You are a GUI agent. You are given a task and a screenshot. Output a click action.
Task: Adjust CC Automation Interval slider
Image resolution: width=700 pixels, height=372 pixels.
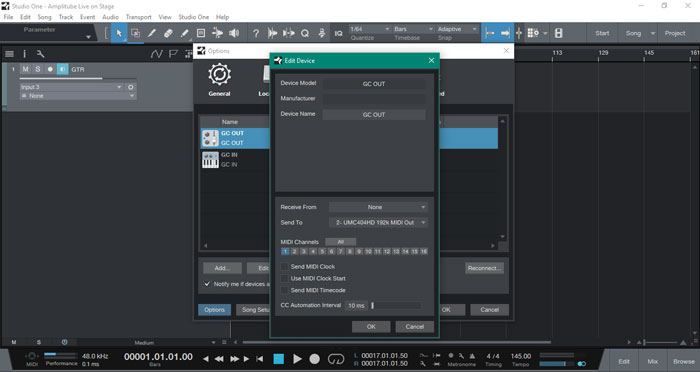pos(396,305)
